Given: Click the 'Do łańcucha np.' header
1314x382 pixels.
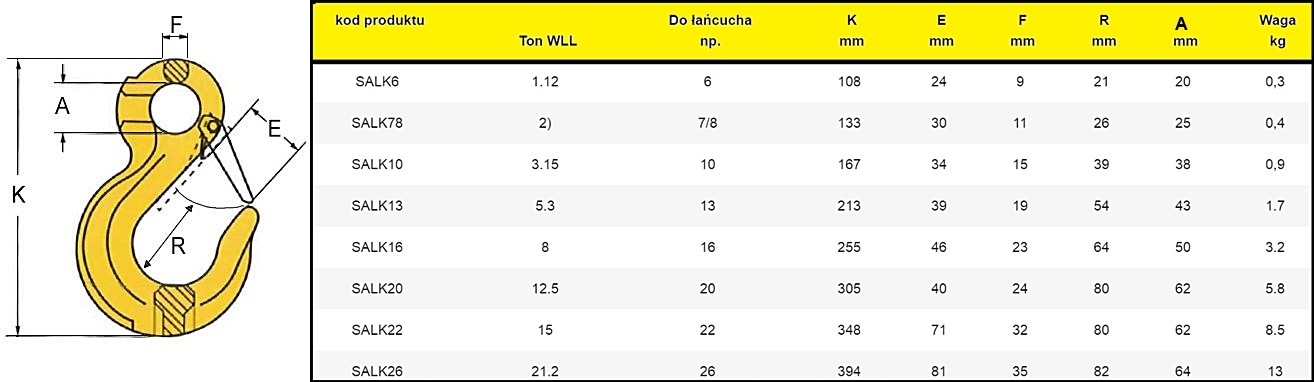Looking at the screenshot, I should (x=710, y=31).
